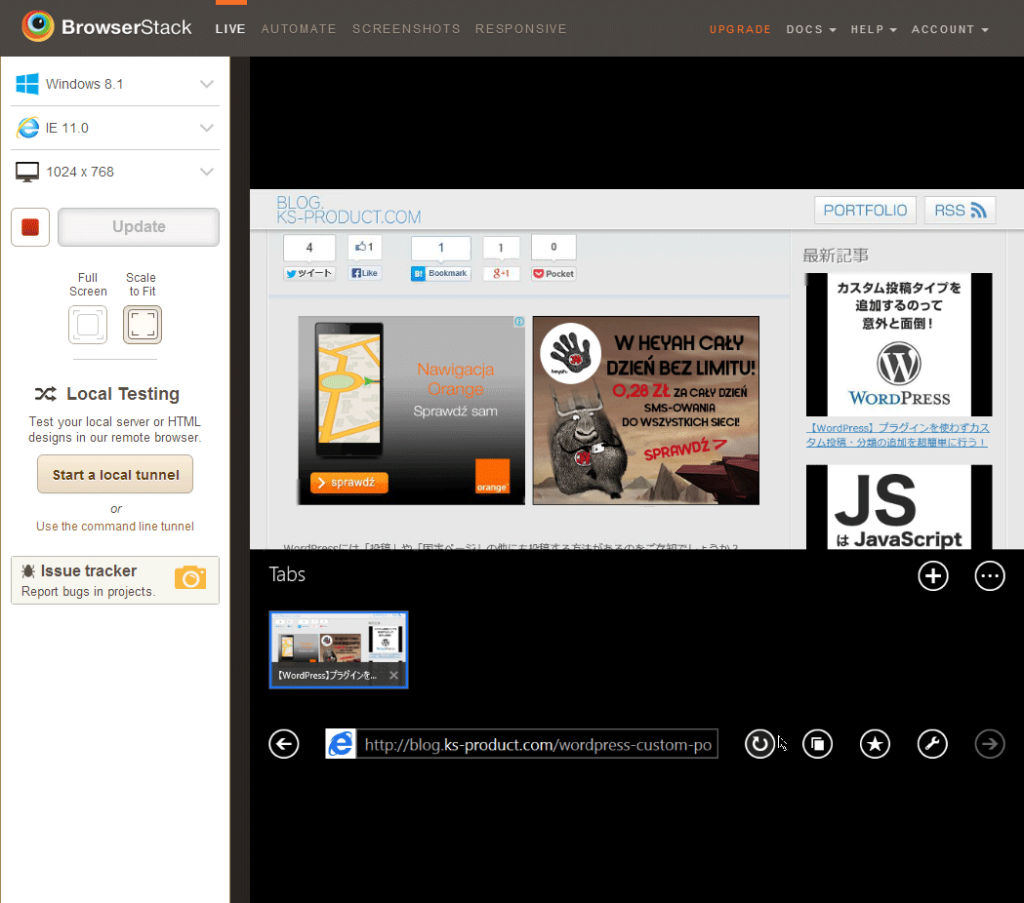Open IE favorites star icon
The height and width of the screenshot is (903, 1024).
click(x=875, y=744)
